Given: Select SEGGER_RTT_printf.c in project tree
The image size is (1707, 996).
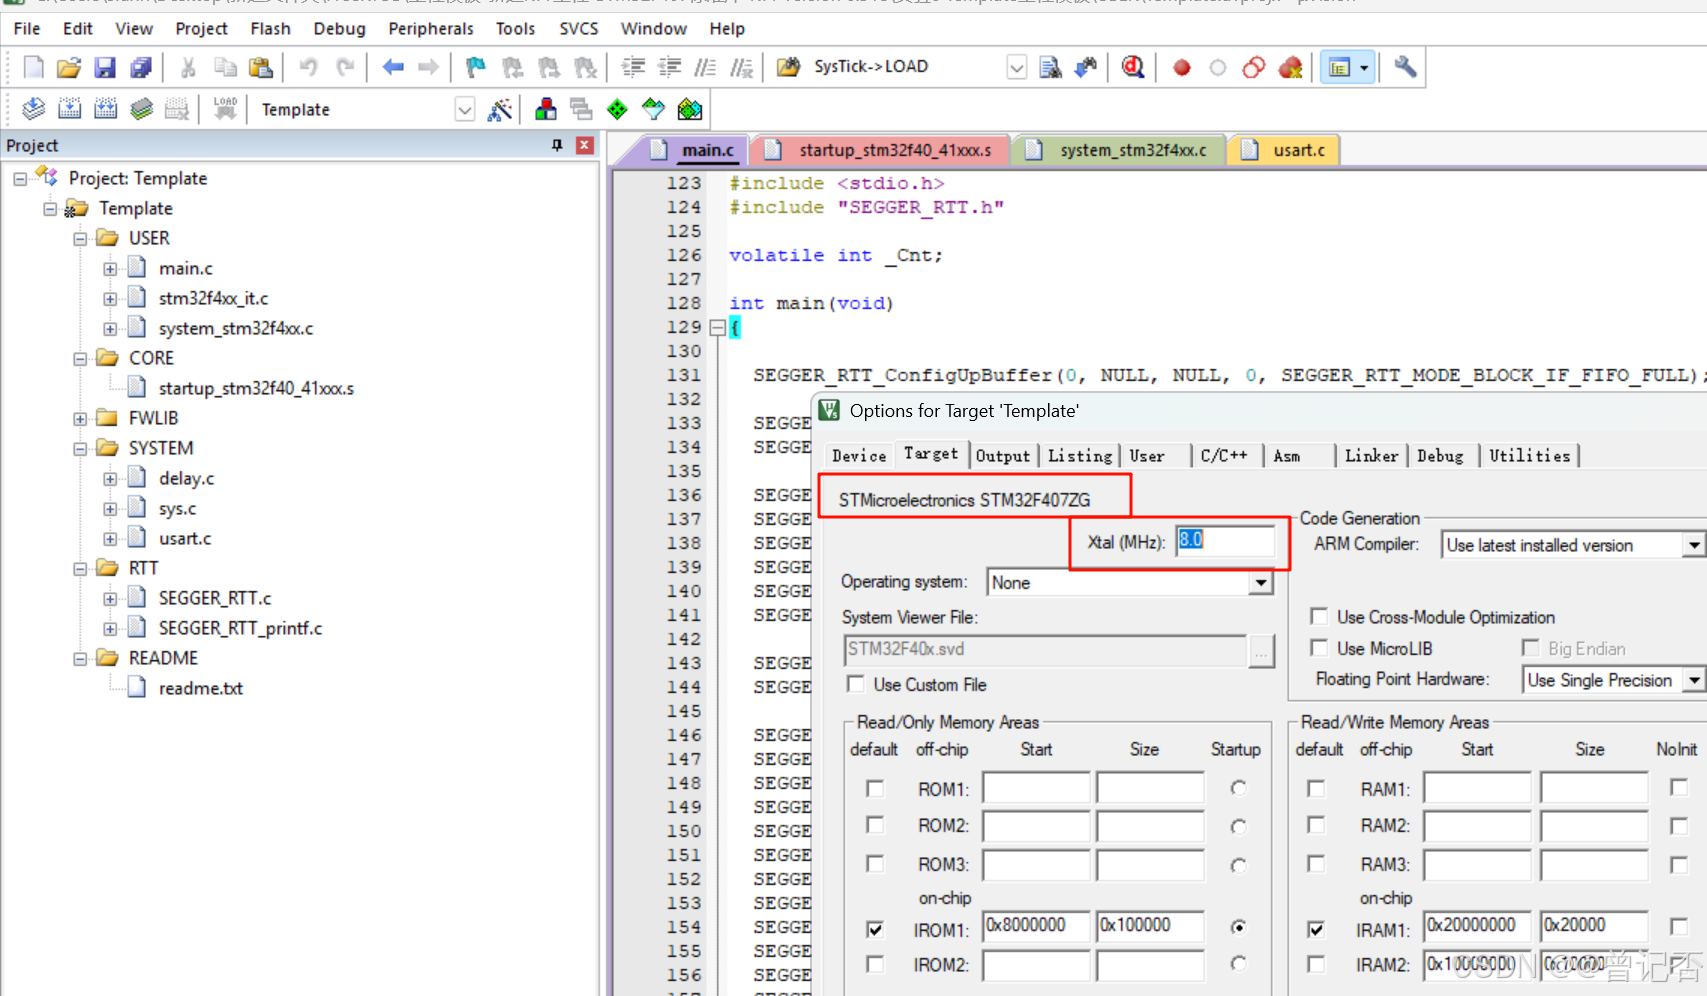Looking at the screenshot, I should [240, 628].
